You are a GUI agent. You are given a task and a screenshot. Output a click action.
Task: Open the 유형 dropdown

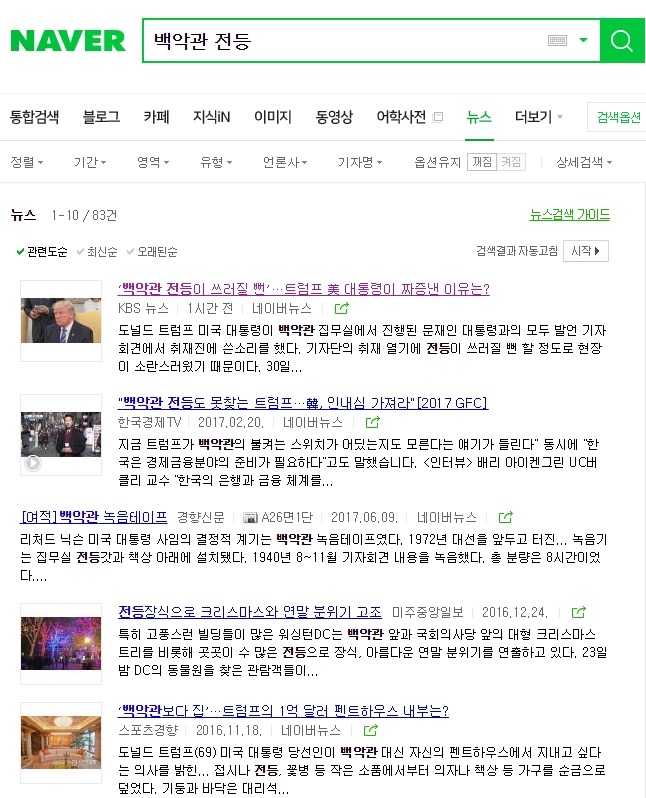coord(216,162)
